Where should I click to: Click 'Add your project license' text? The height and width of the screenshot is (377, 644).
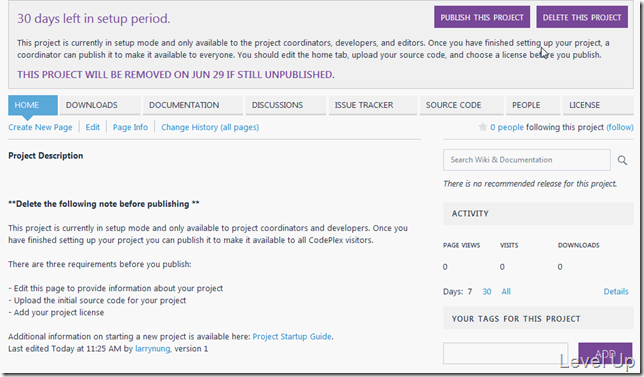[56, 313]
